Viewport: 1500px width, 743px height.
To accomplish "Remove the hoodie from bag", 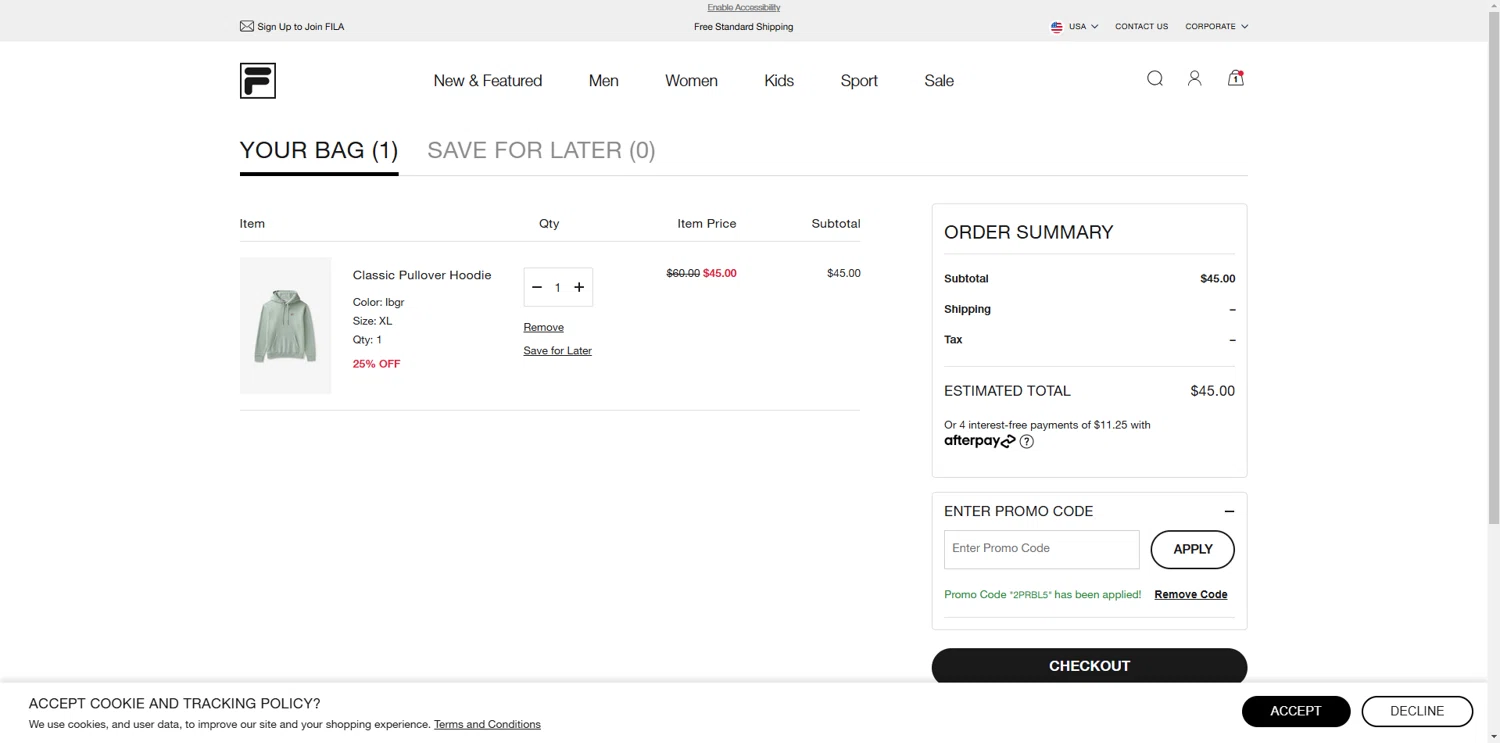I will click(544, 327).
